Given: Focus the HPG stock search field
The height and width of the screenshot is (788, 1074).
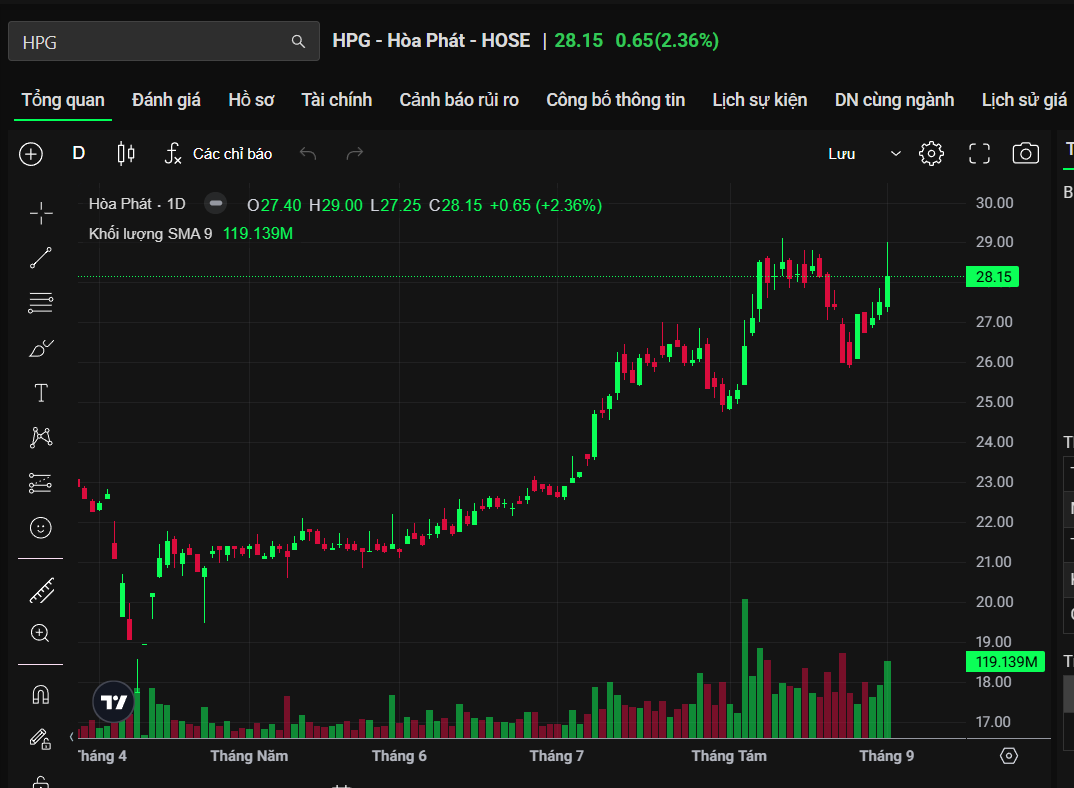Looking at the screenshot, I should (x=164, y=41).
